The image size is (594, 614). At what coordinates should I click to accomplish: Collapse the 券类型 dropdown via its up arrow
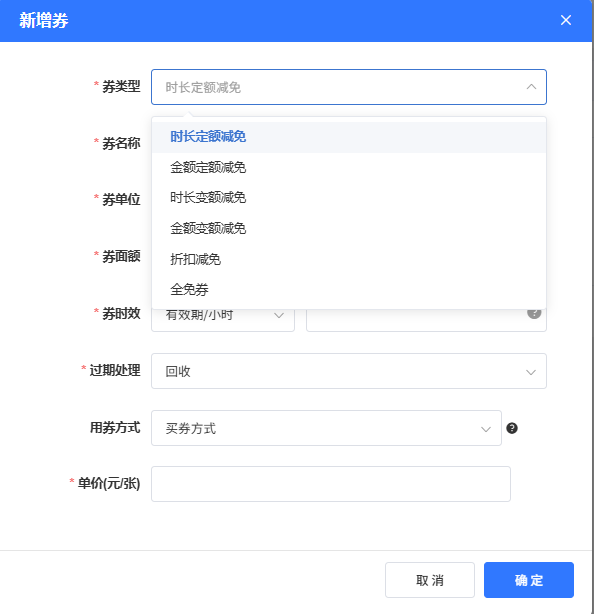tap(531, 87)
